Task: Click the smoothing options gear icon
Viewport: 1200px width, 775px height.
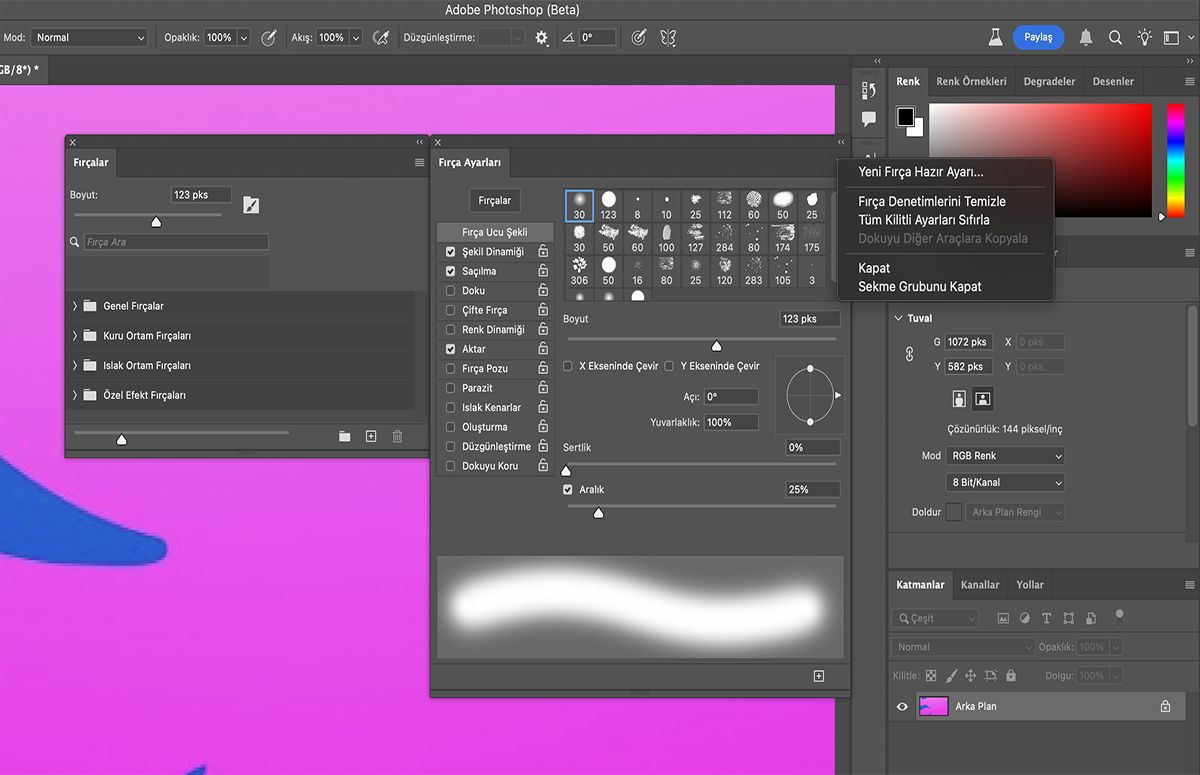Action: point(542,37)
